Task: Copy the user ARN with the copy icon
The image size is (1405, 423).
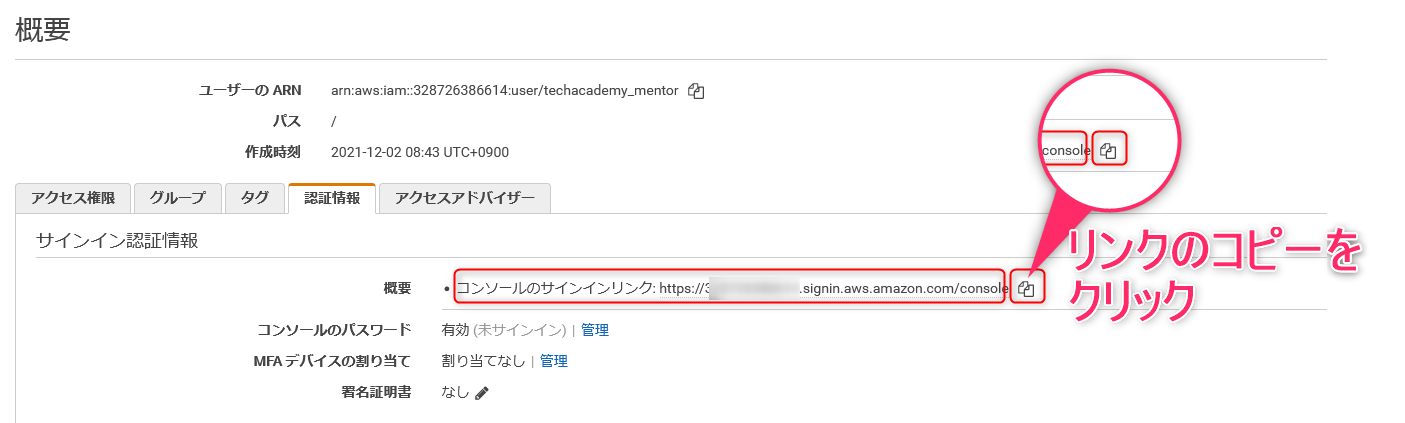Action: (697, 91)
